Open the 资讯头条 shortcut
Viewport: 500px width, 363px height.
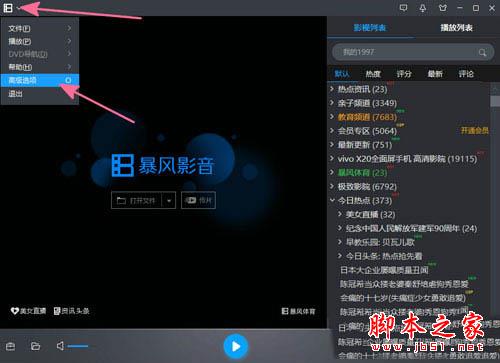[x=71, y=311]
